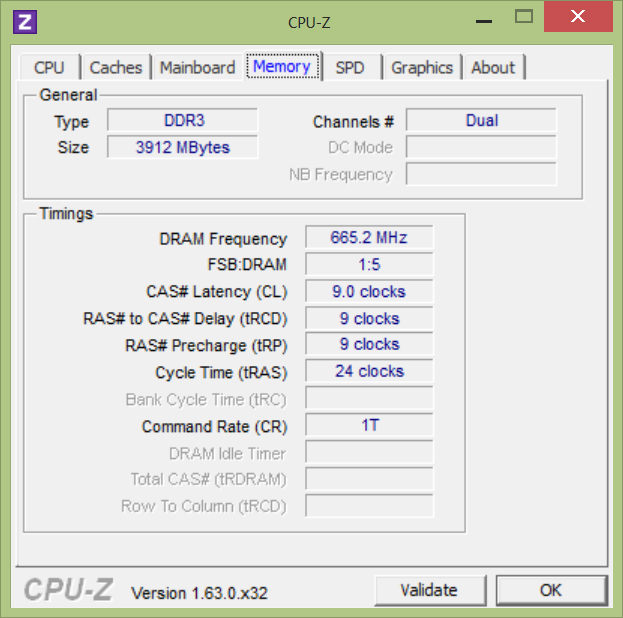Click the Channels # field showing Dual
This screenshot has height=618, width=623.
point(481,120)
